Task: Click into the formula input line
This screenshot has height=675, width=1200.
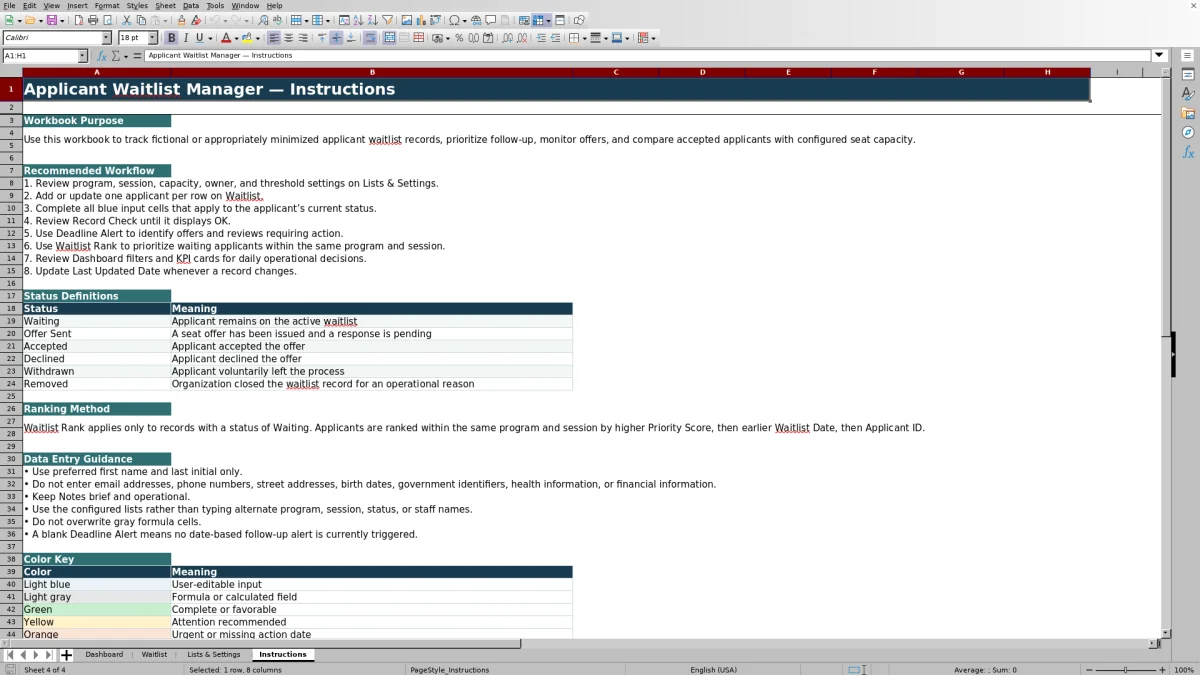Action: click(x=648, y=56)
